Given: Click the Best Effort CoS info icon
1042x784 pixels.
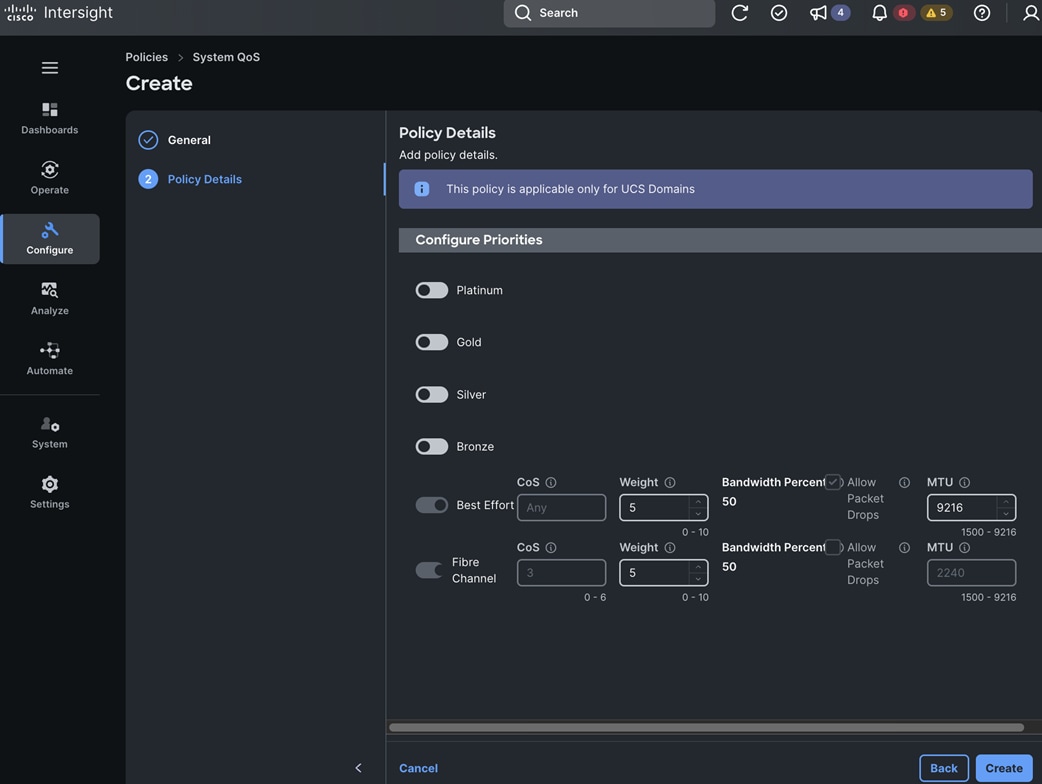Looking at the screenshot, I should [x=551, y=482].
